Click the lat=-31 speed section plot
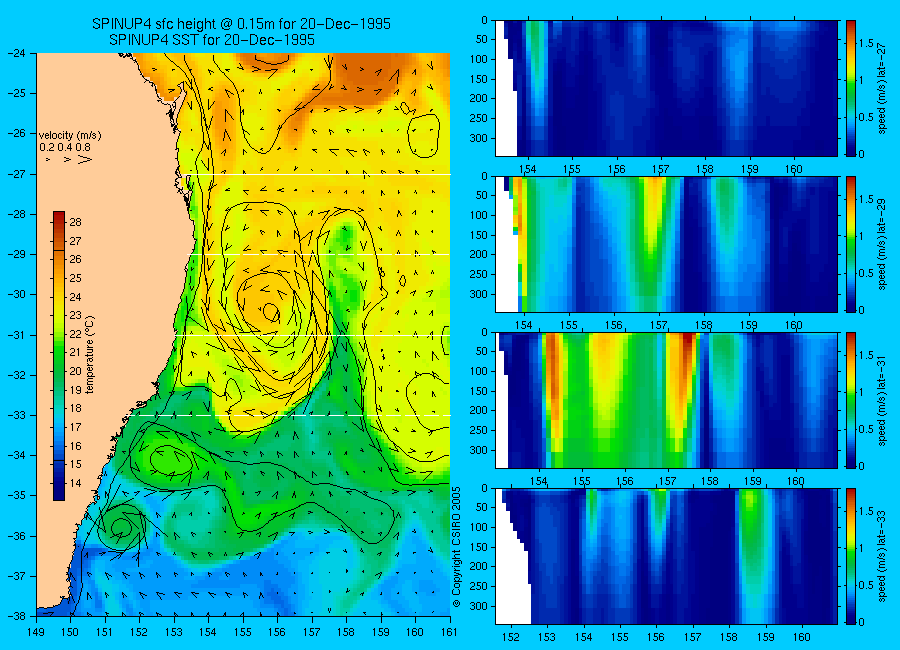This screenshot has width=900, height=650. point(666,400)
